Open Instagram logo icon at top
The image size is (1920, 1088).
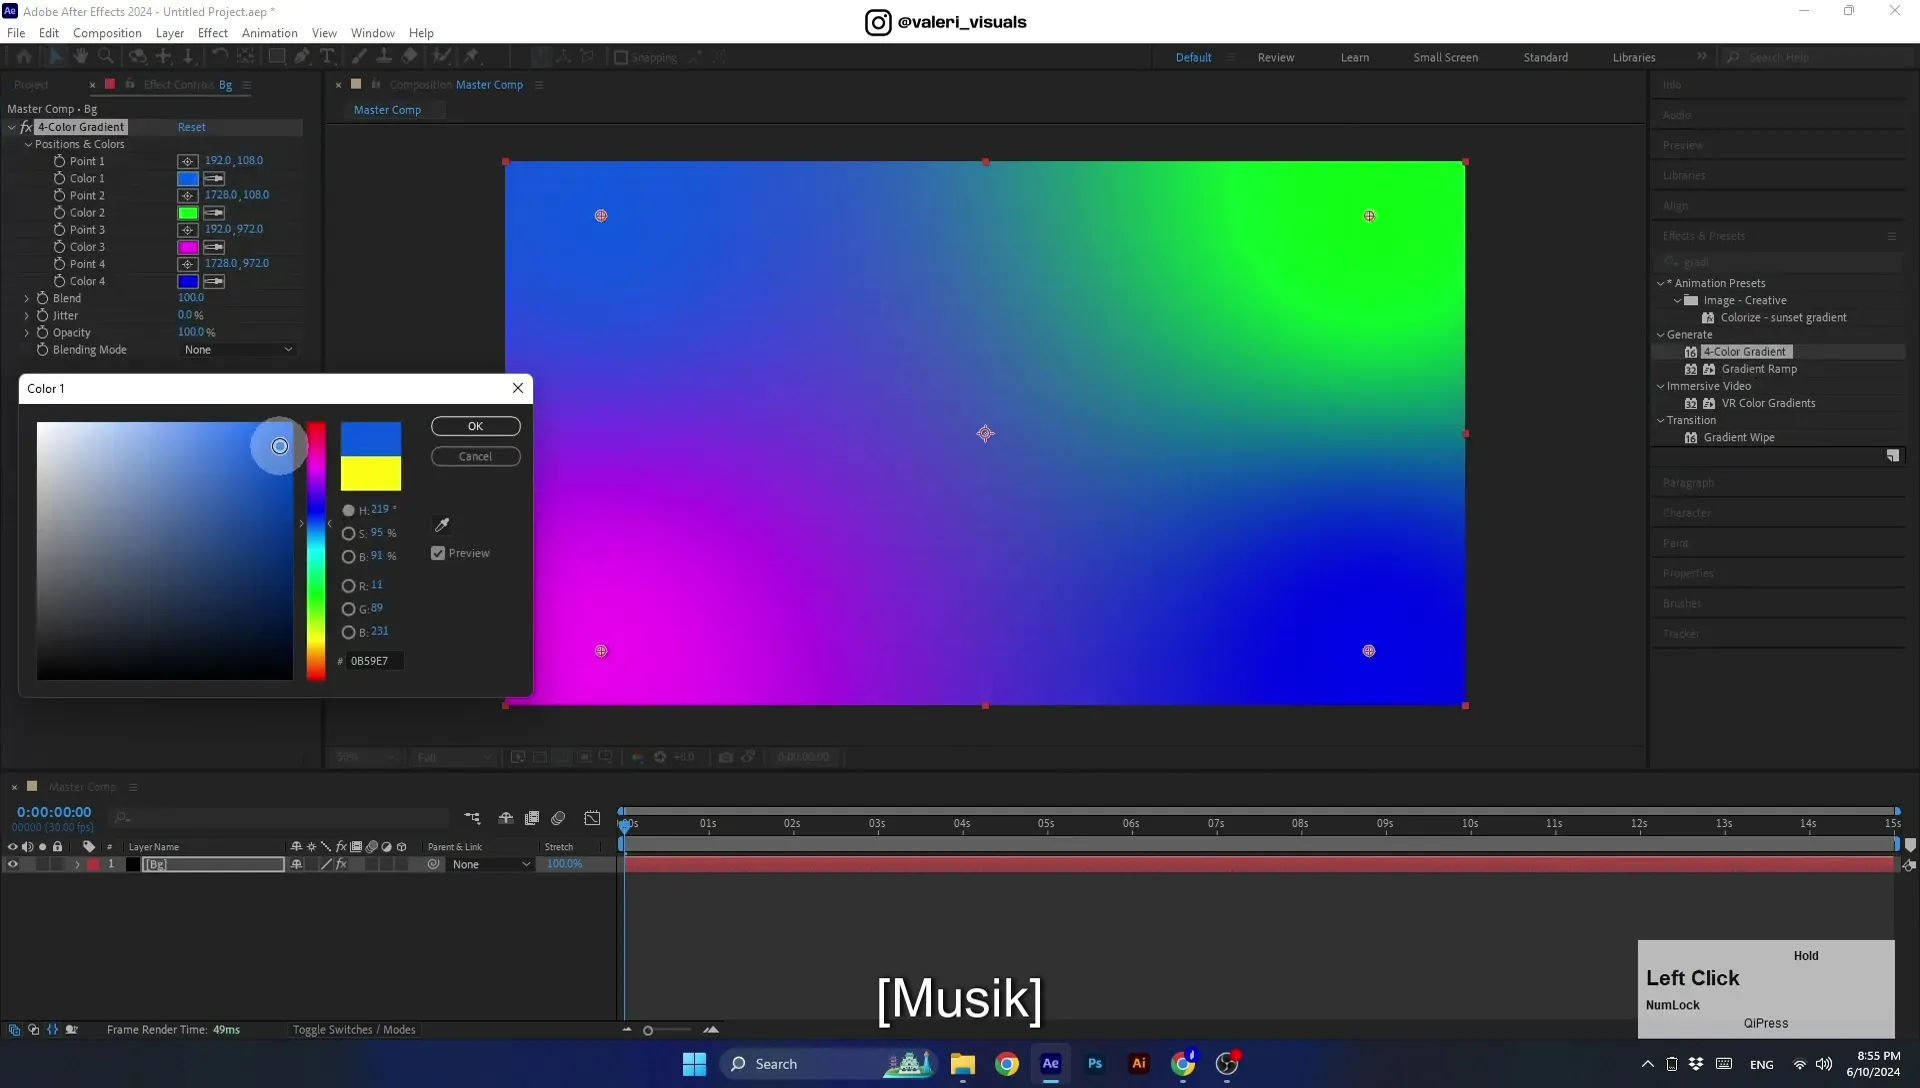(878, 22)
